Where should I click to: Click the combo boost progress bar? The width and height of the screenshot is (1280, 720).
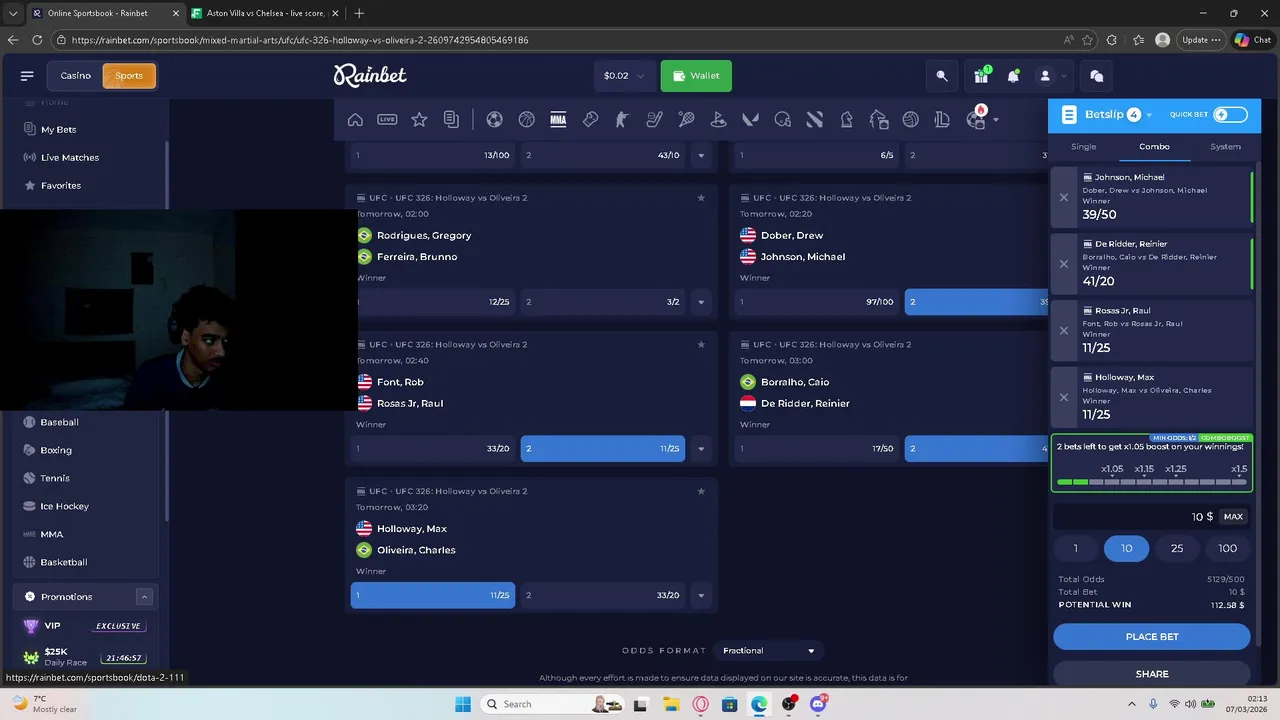click(1152, 482)
